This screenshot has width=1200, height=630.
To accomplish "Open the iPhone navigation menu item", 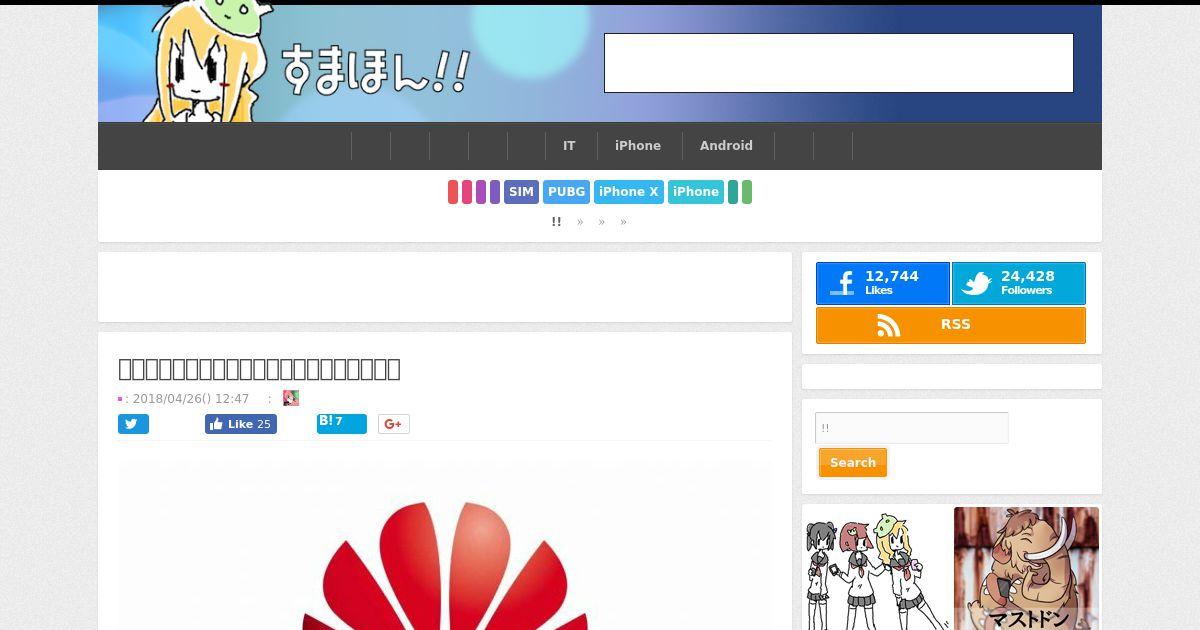I will (638, 146).
